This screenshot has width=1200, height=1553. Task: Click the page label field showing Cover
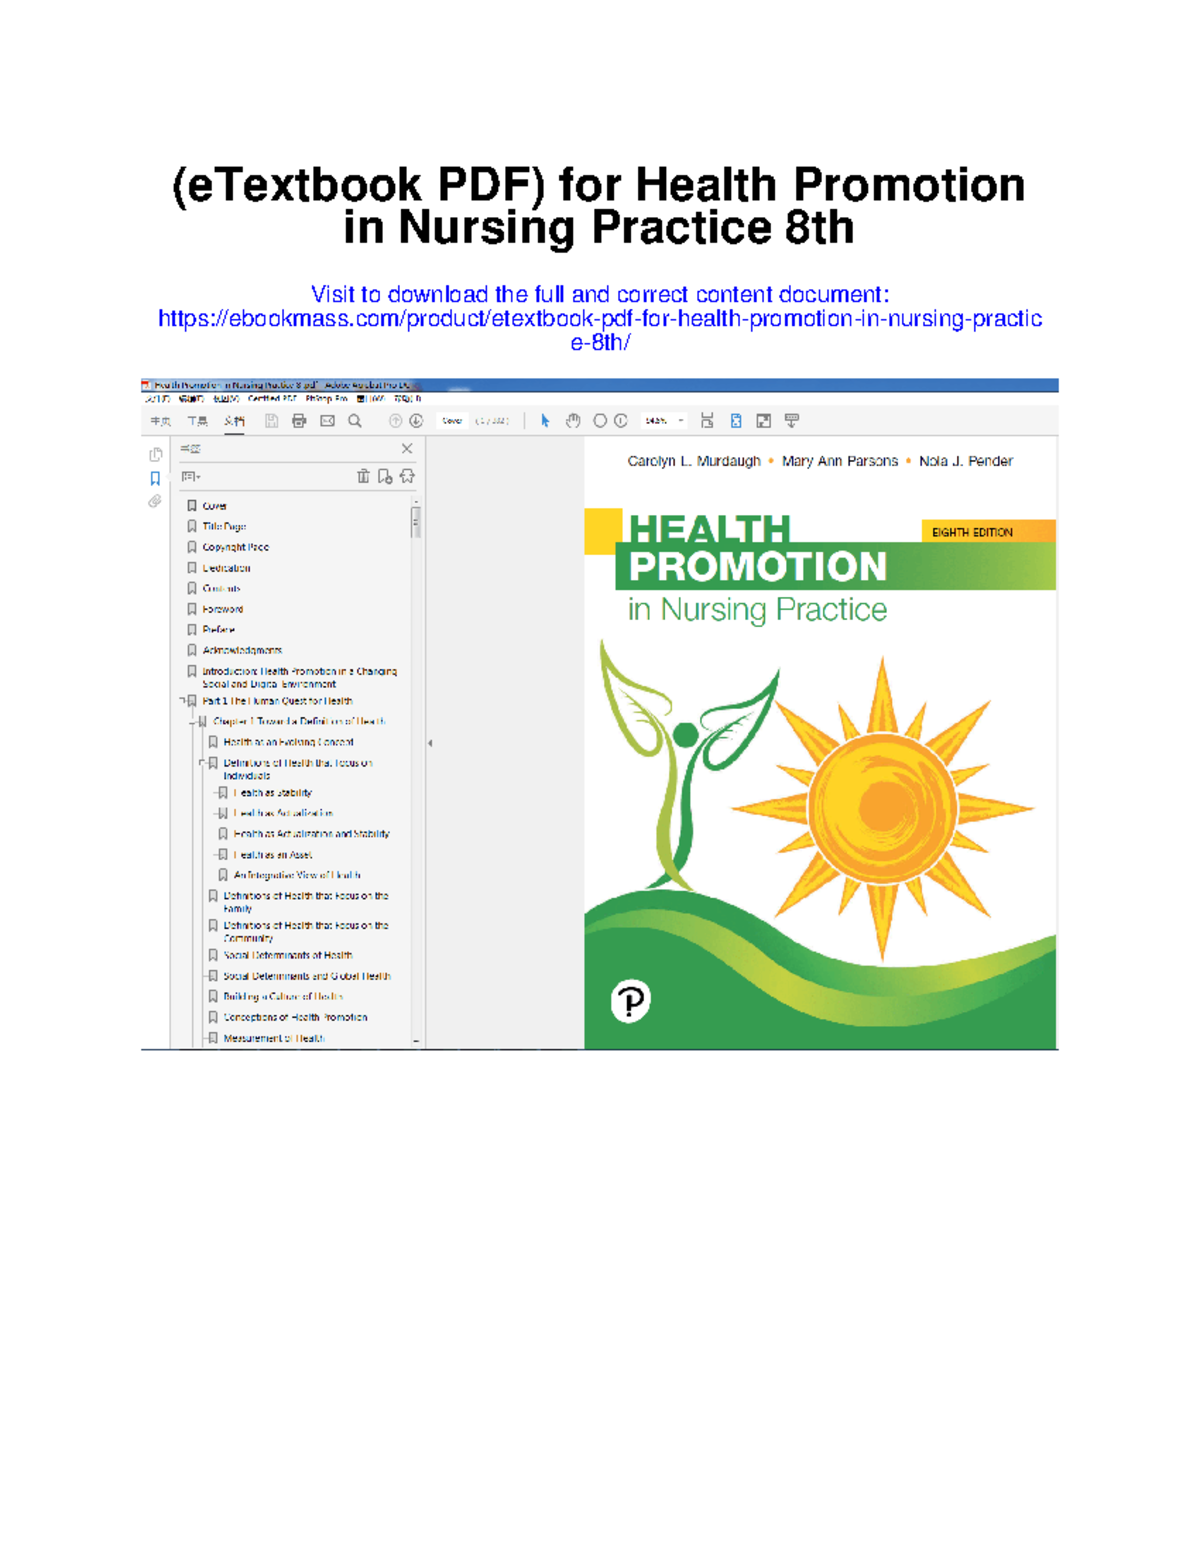pos(452,421)
